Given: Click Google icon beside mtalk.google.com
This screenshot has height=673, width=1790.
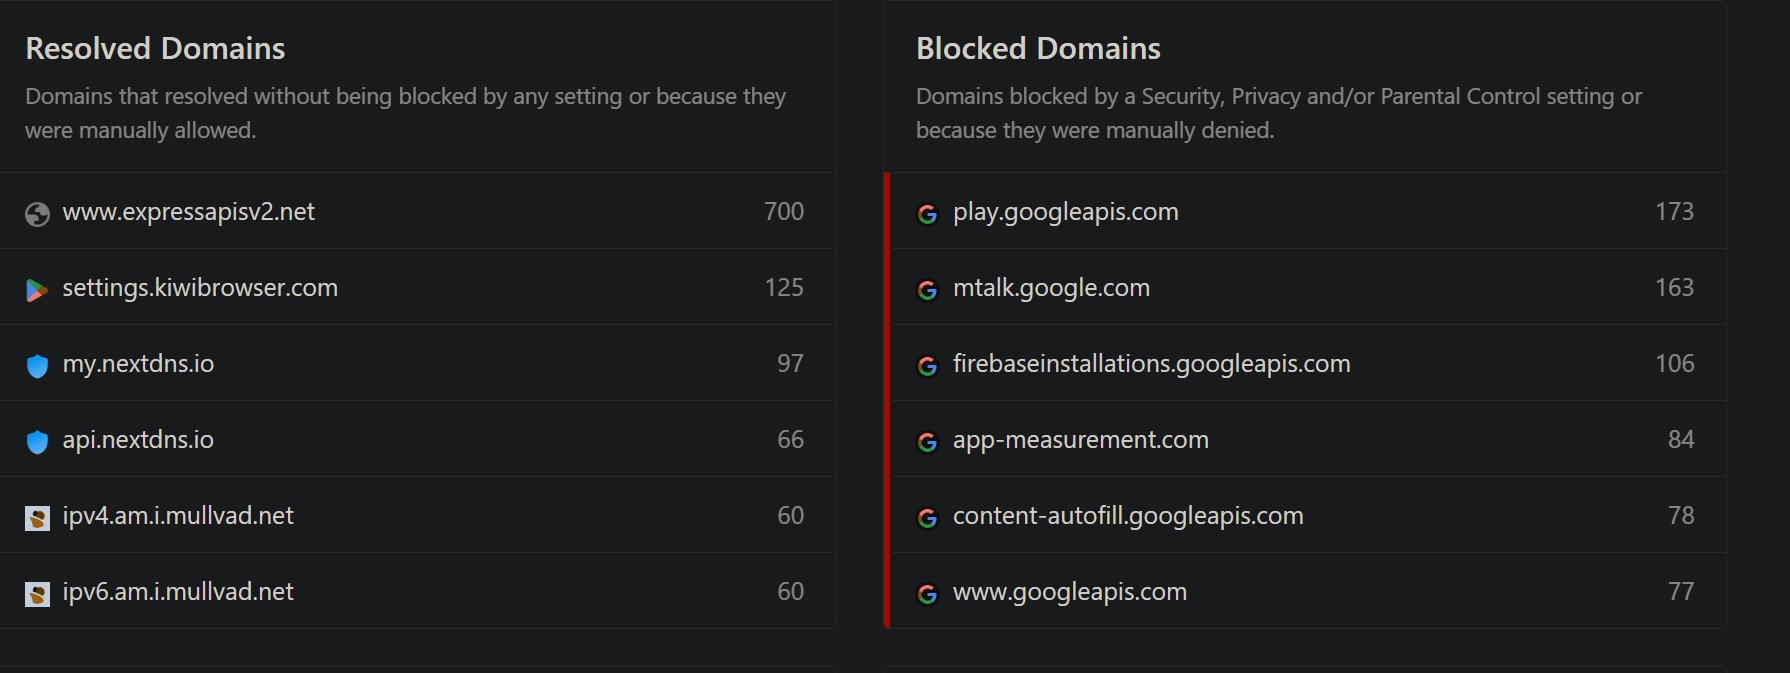Looking at the screenshot, I should point(928,290).
